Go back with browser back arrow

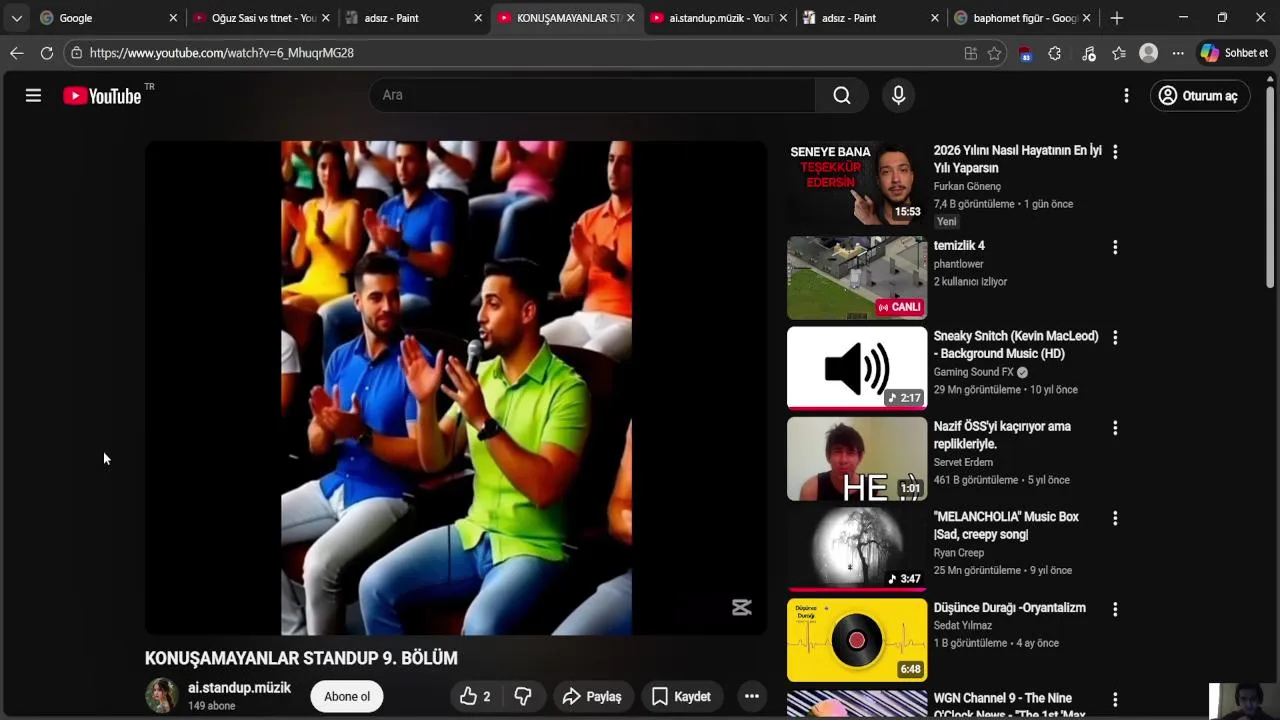[17, 53]
